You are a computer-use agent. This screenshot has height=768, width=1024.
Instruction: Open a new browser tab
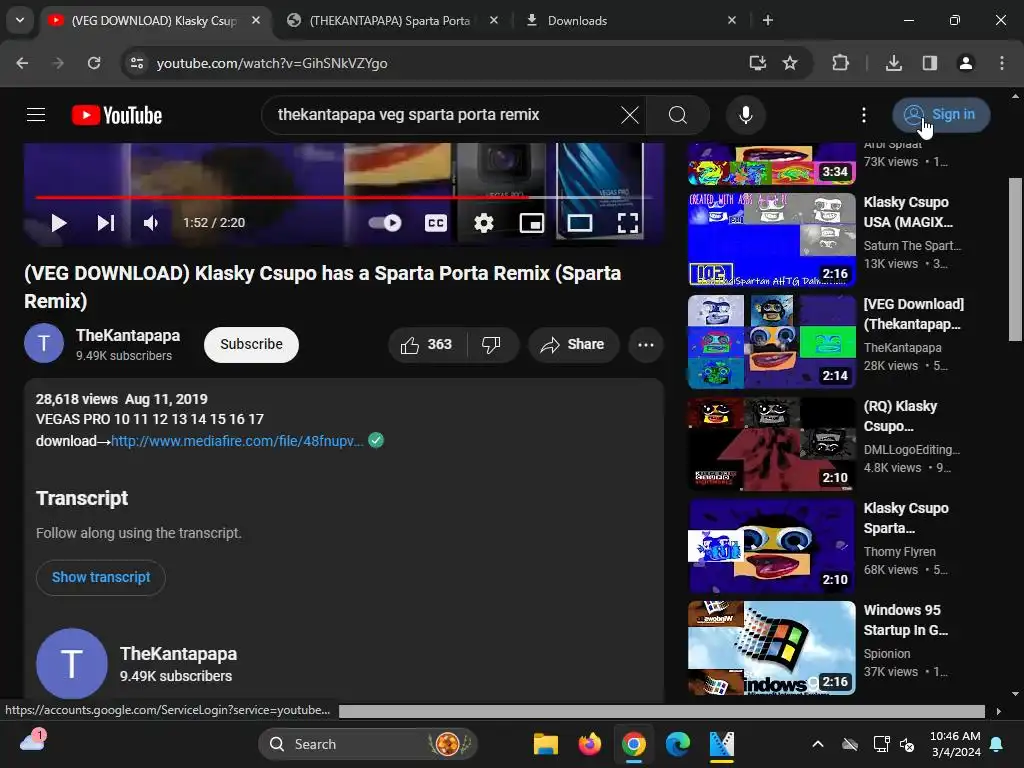[768, 21]
